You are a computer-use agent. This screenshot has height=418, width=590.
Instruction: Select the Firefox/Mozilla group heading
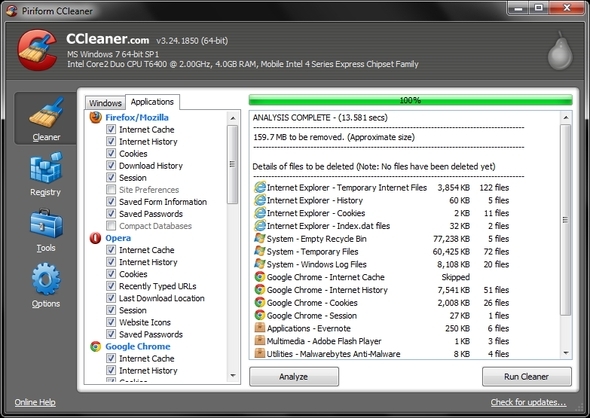[x=137, y=117]
